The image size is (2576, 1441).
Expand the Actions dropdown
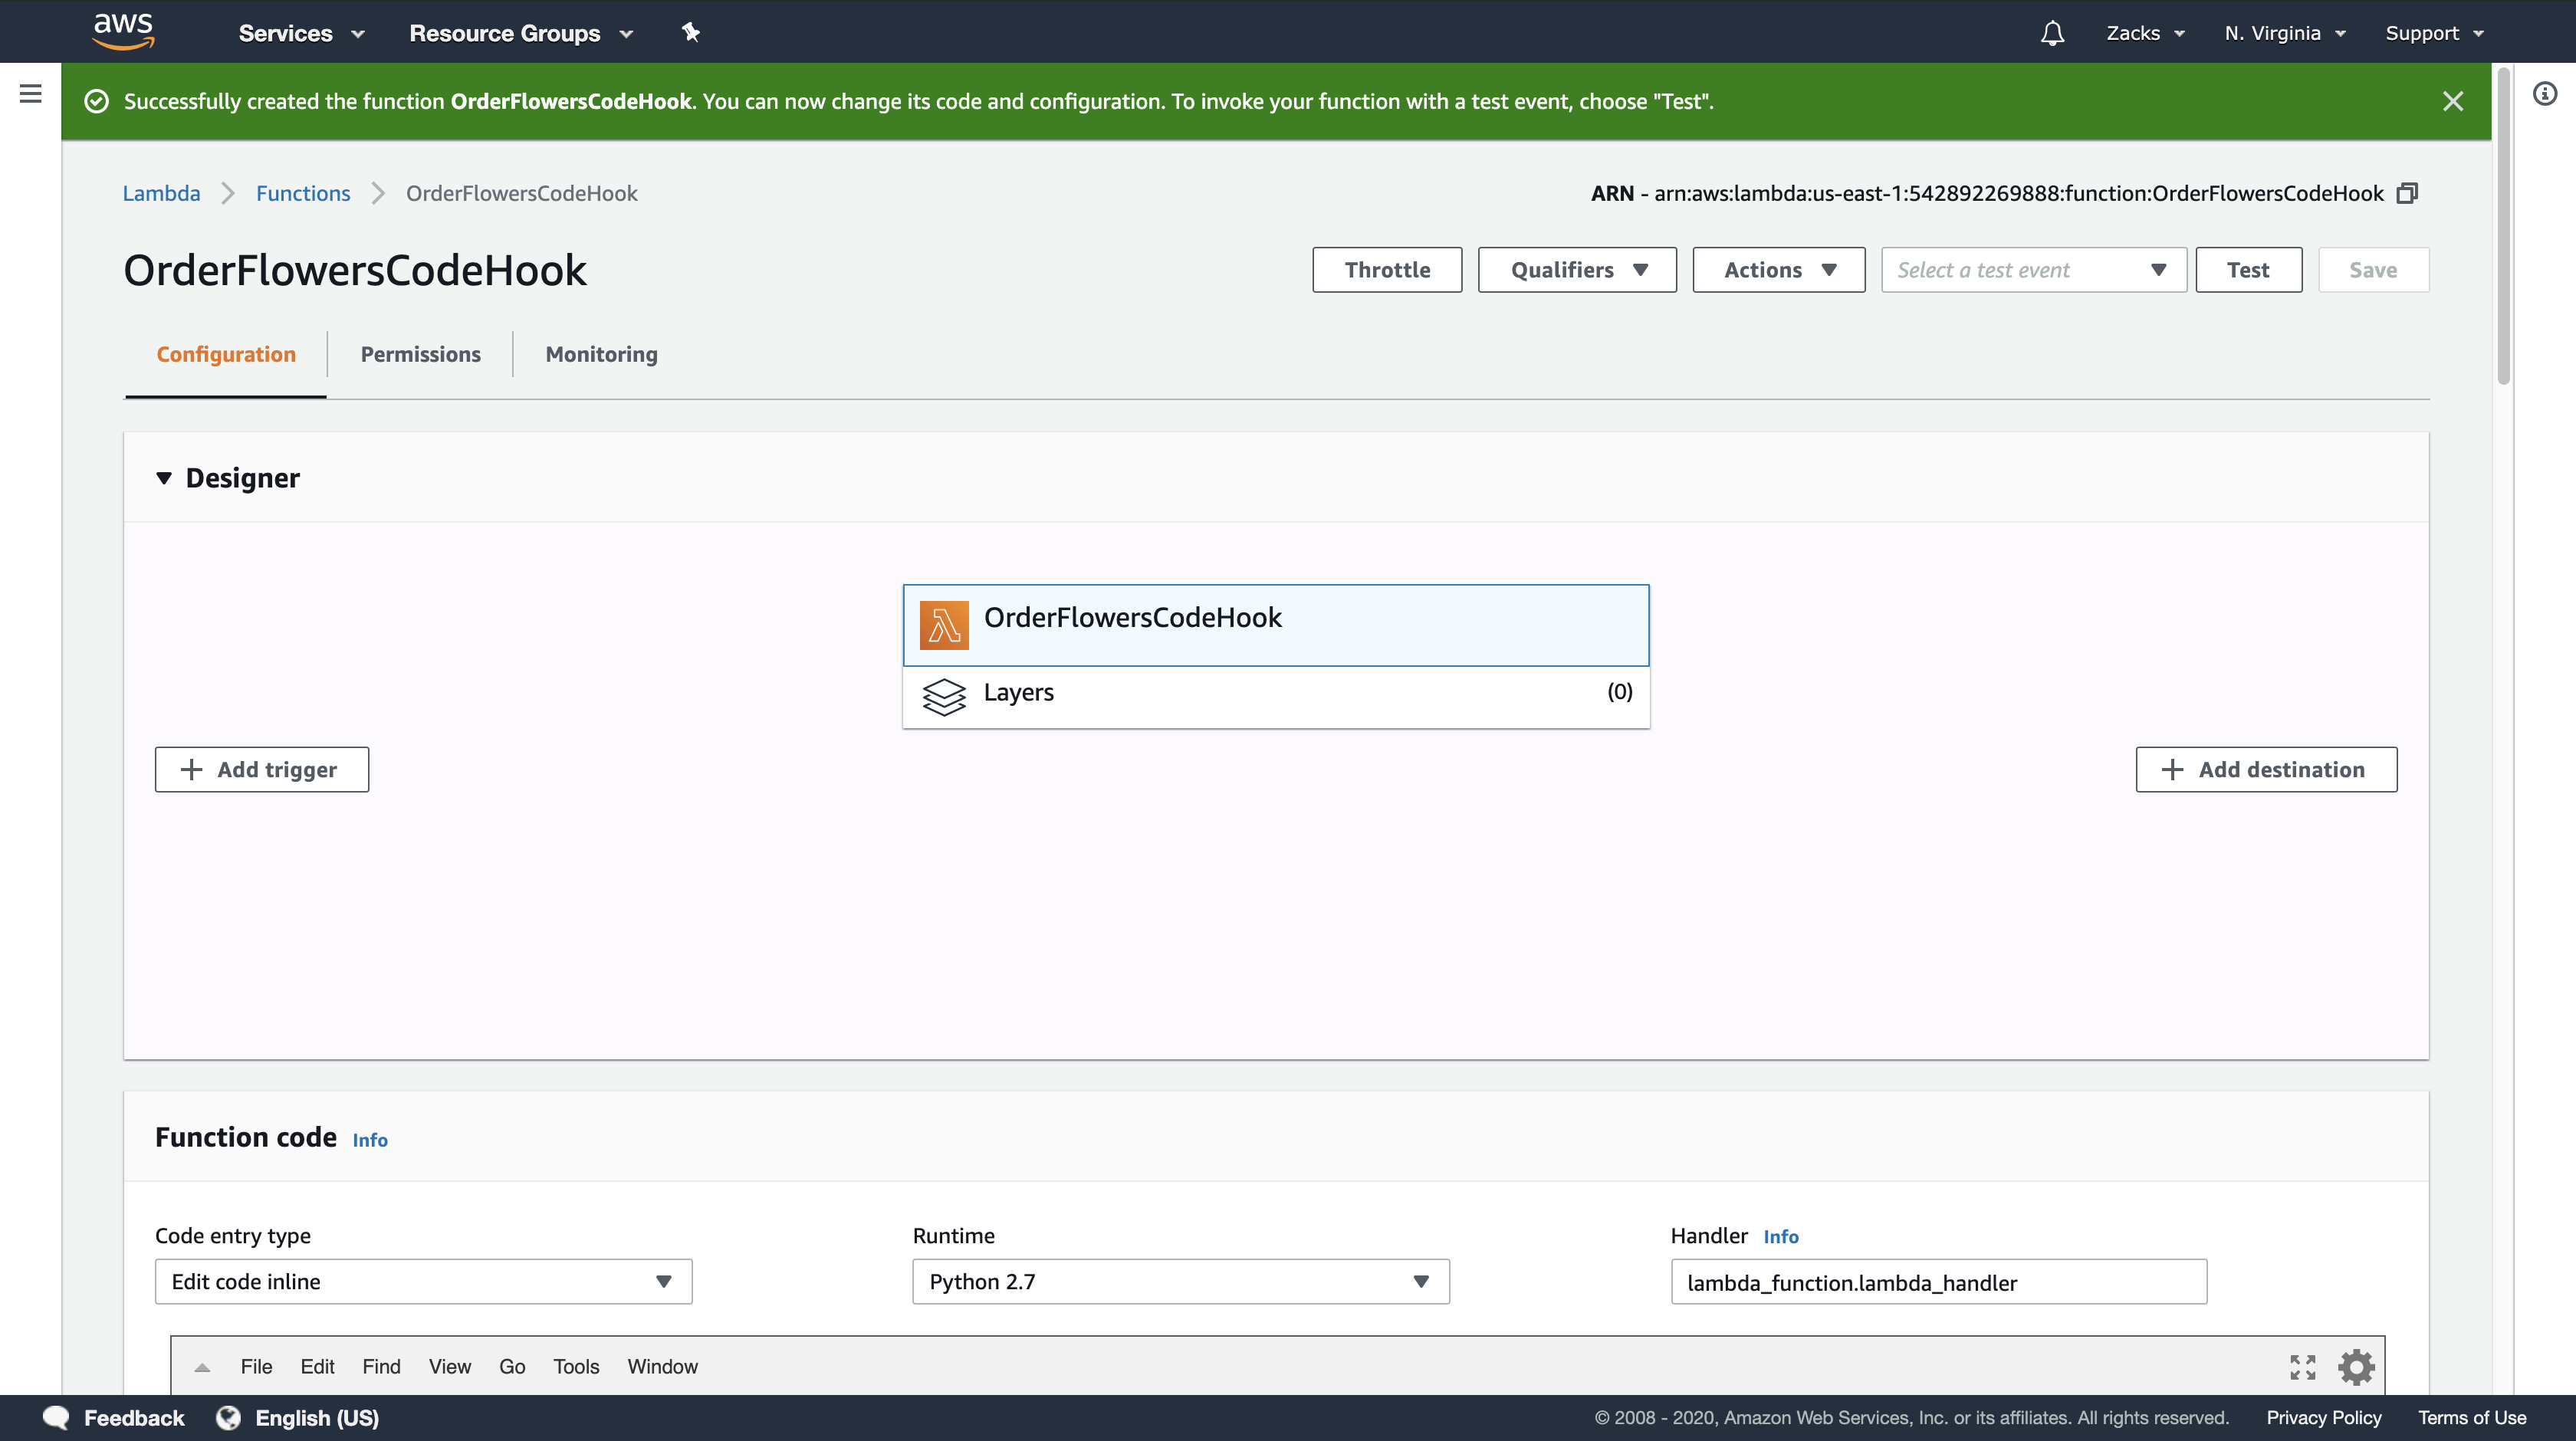pyautogui.click(x=1778, y=270)
